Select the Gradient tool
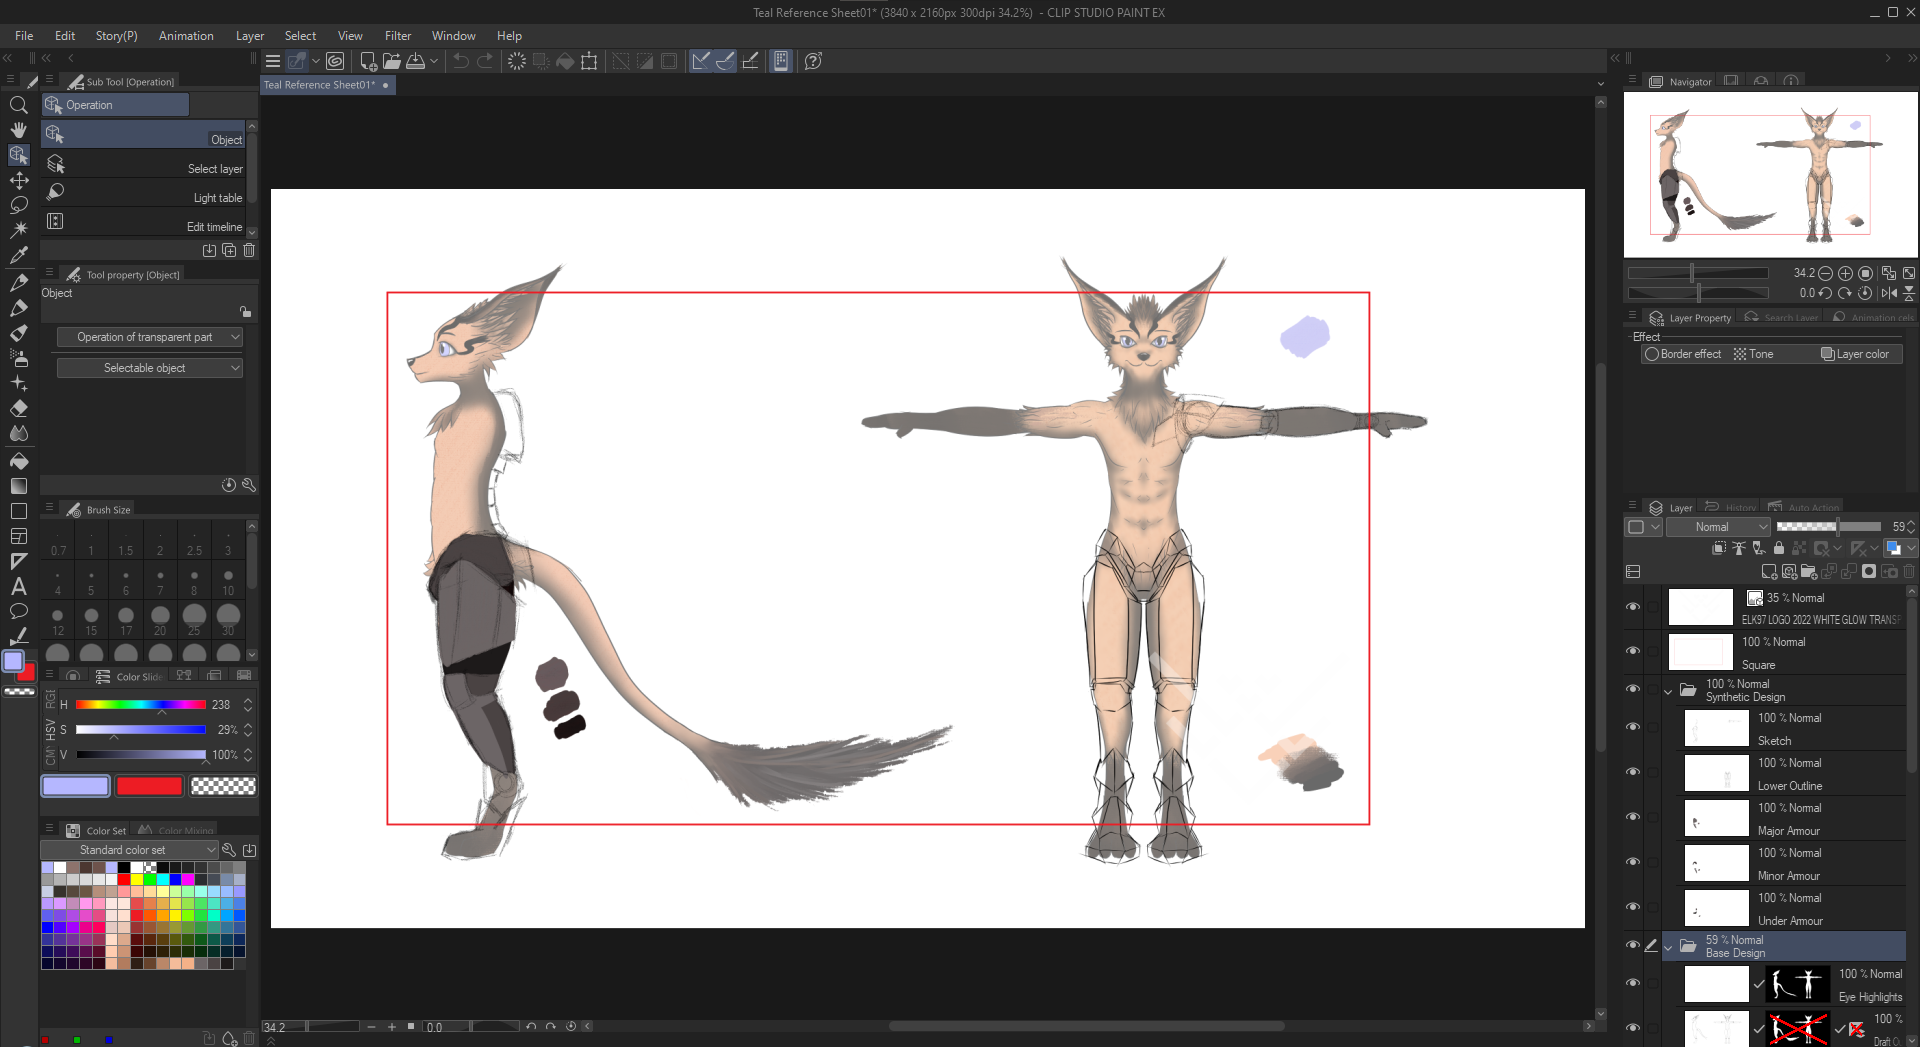Image resolution: width=1920 pixels, height=1047 pixels. [x=18, y=486]
